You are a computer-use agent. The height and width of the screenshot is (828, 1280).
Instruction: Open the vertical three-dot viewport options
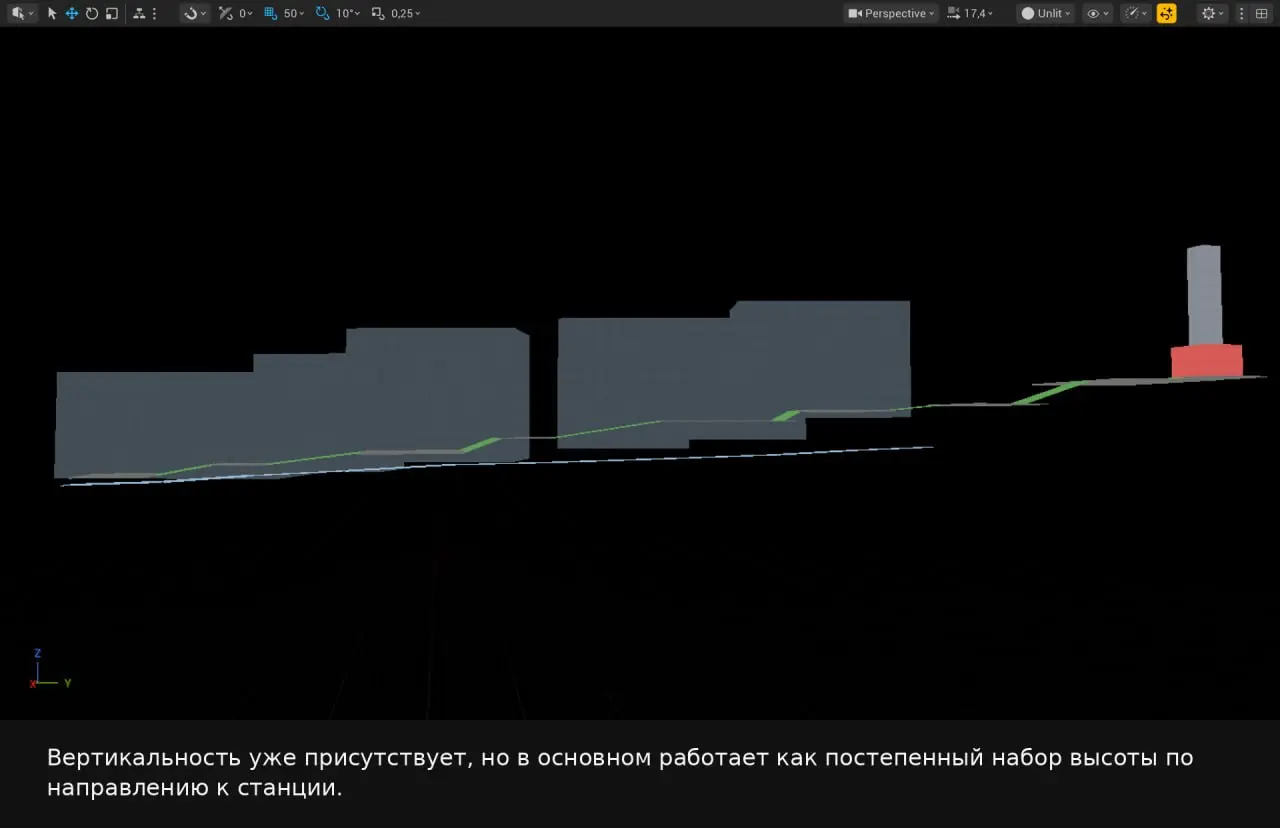pos(1242,13)
